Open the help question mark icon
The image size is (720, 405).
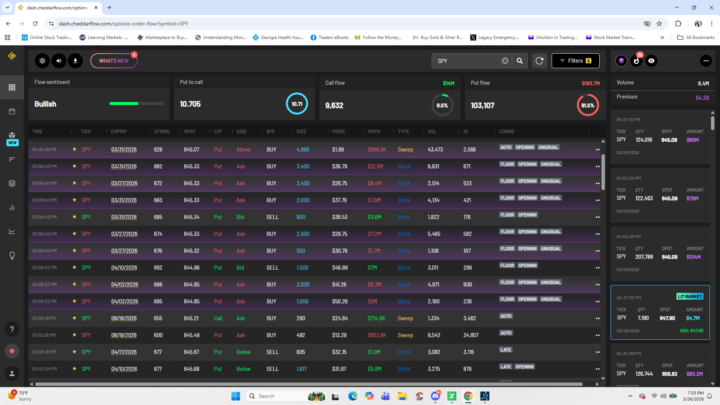click(x=12, y=329)
